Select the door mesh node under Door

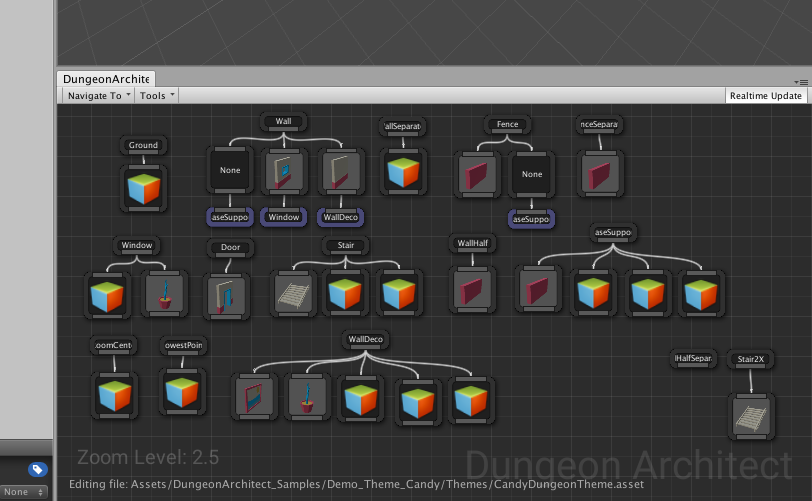227,296
